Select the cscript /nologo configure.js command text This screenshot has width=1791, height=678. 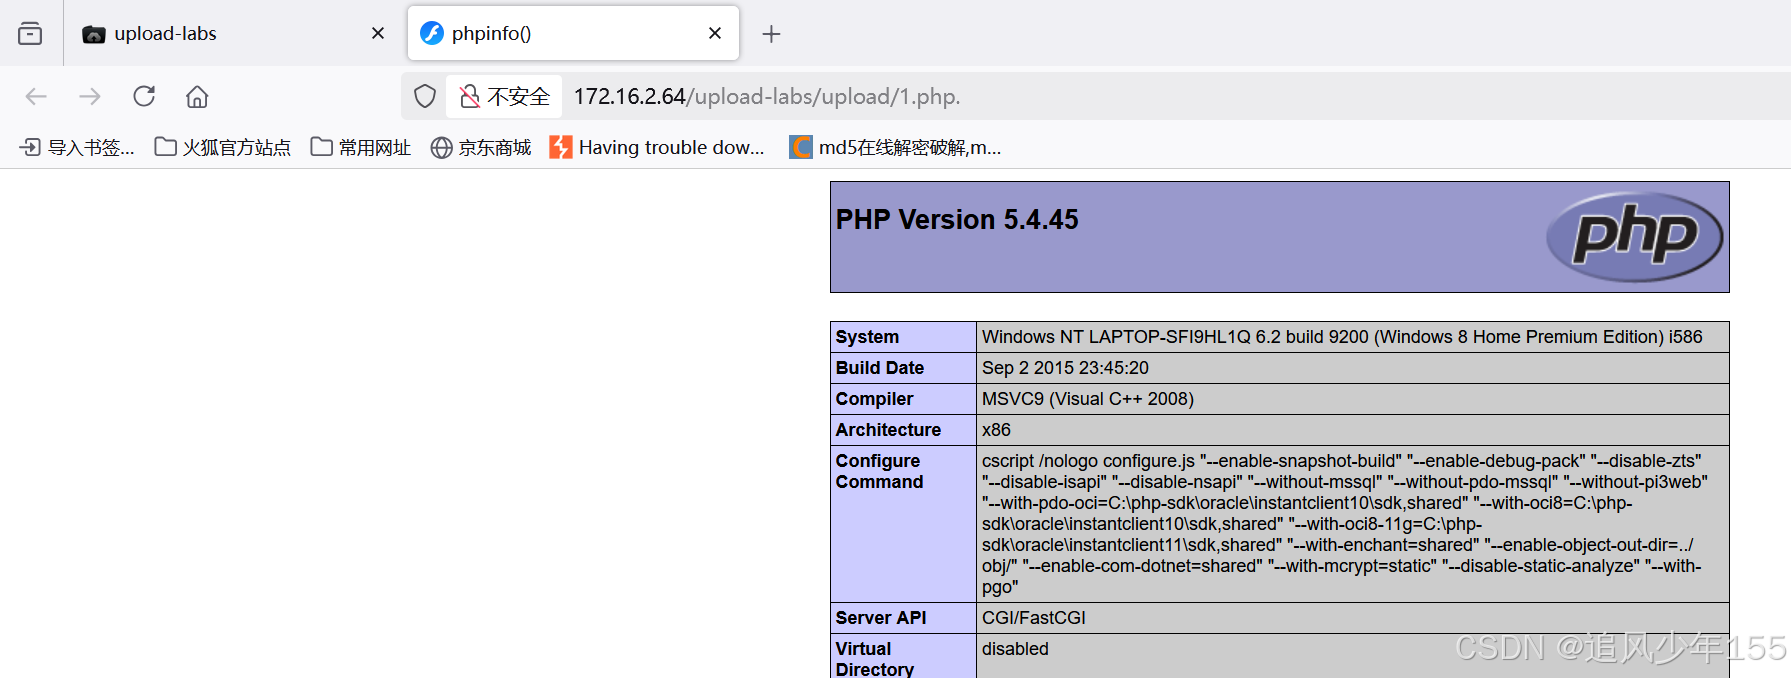pos(1345,524)
